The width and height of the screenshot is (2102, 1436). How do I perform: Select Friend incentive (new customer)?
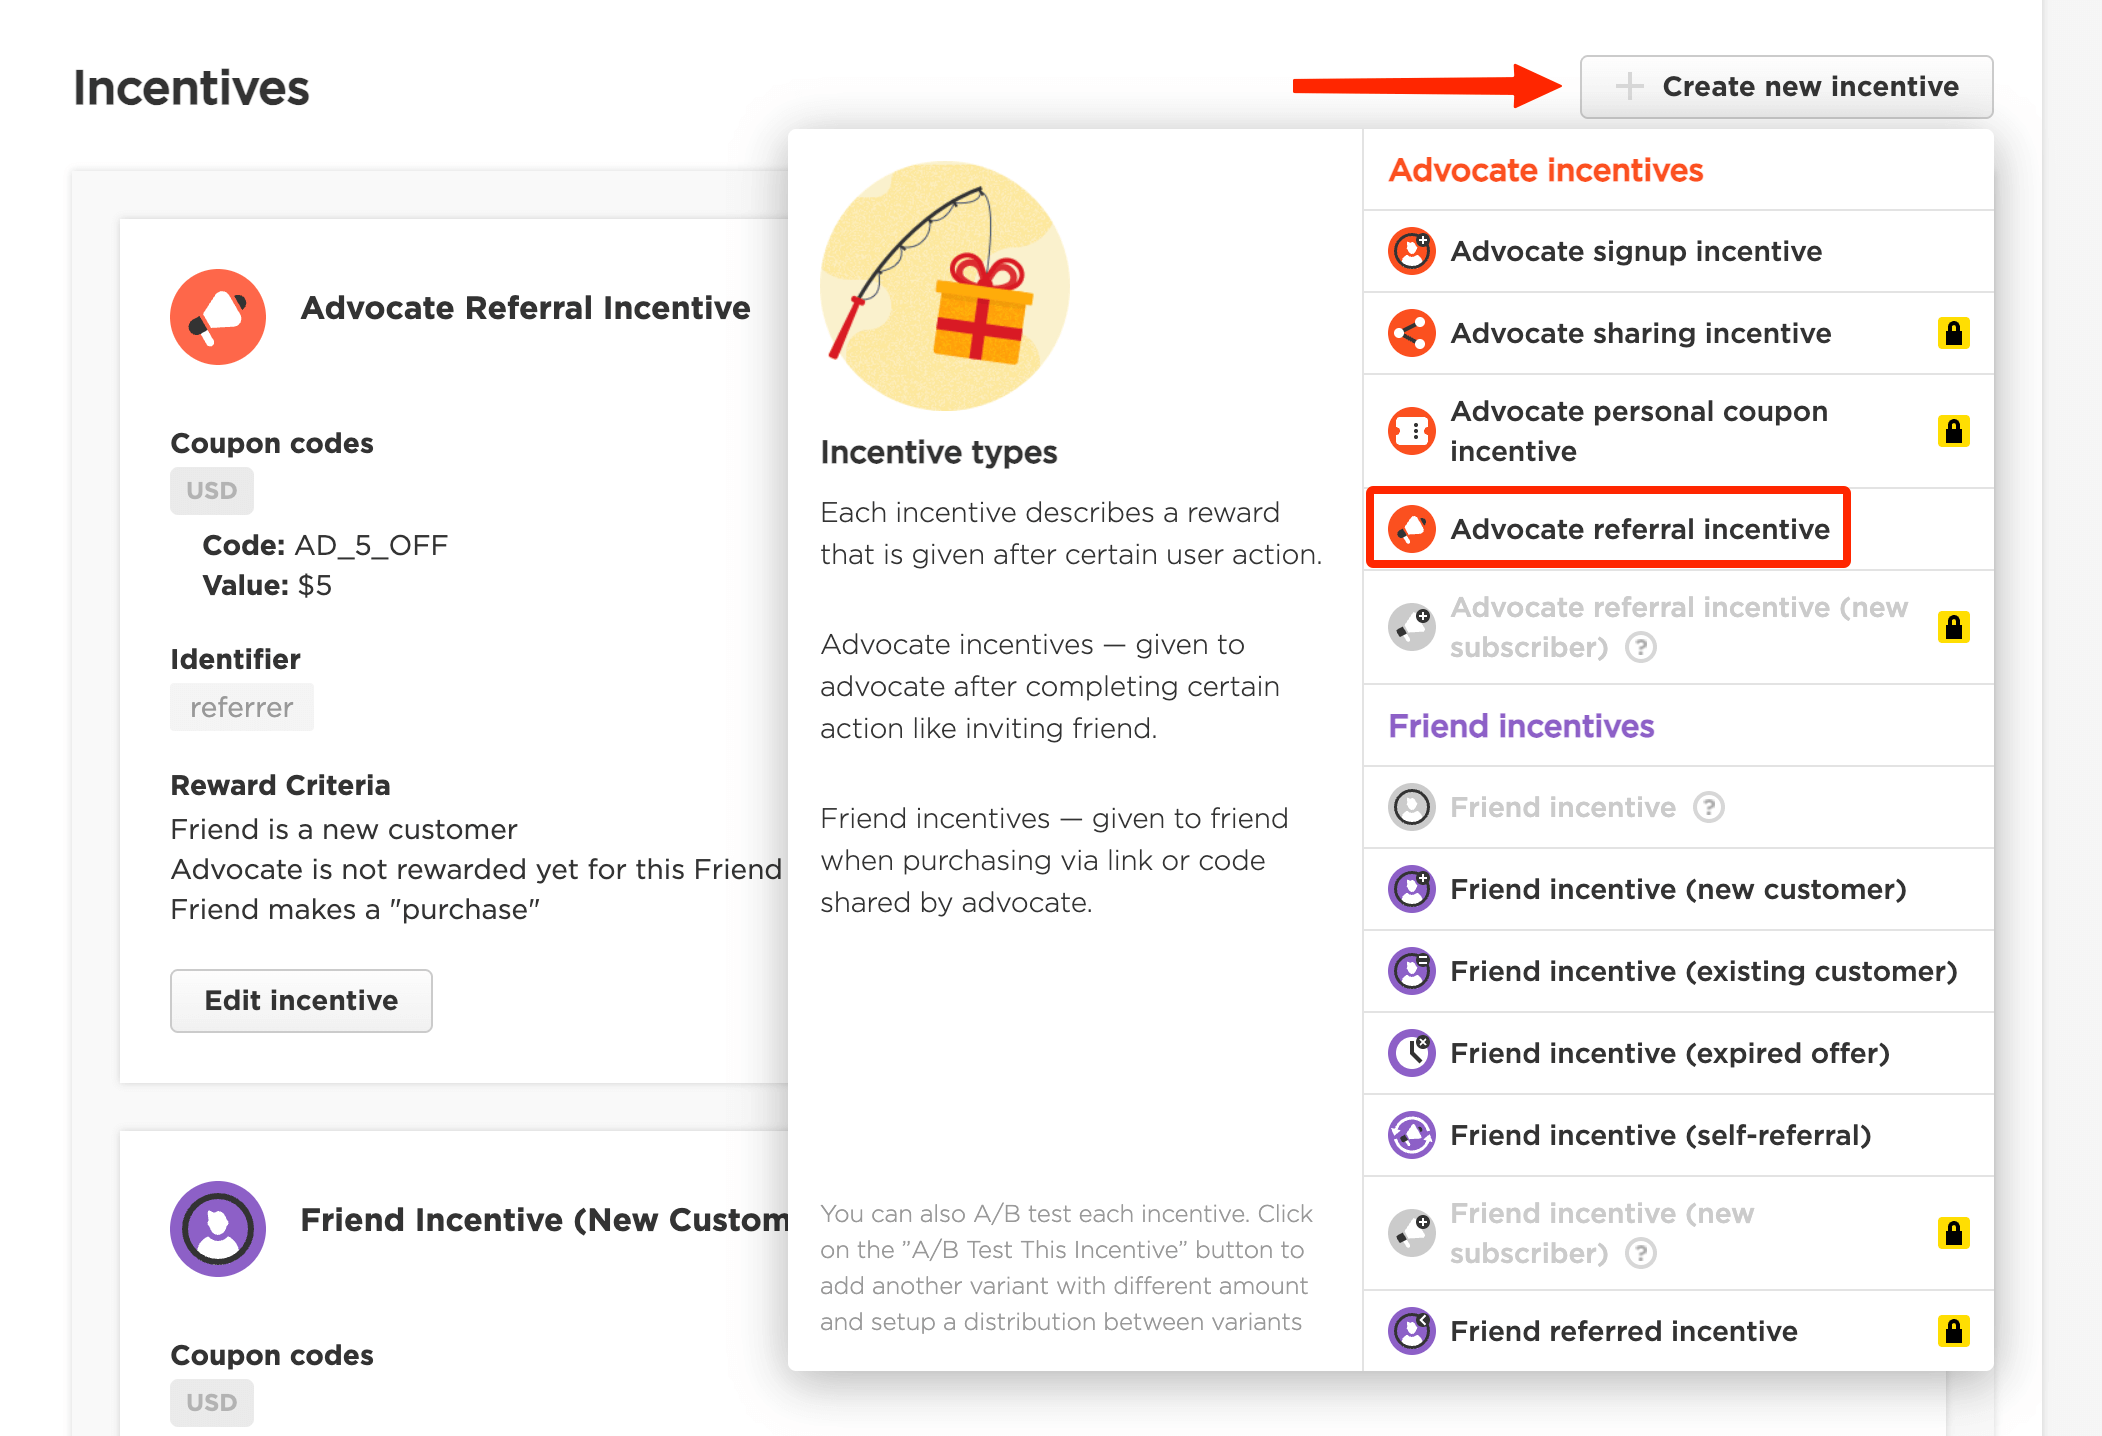[1678, 889]
